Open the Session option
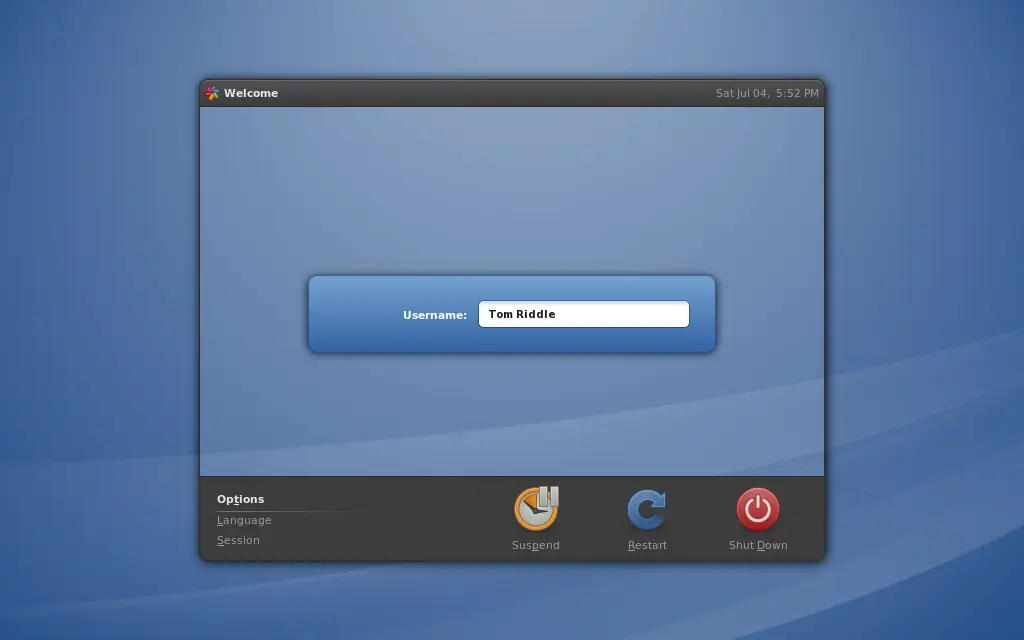Image resolution: width=1024 pixels, height=640 pixels. (x=238, y=541)
